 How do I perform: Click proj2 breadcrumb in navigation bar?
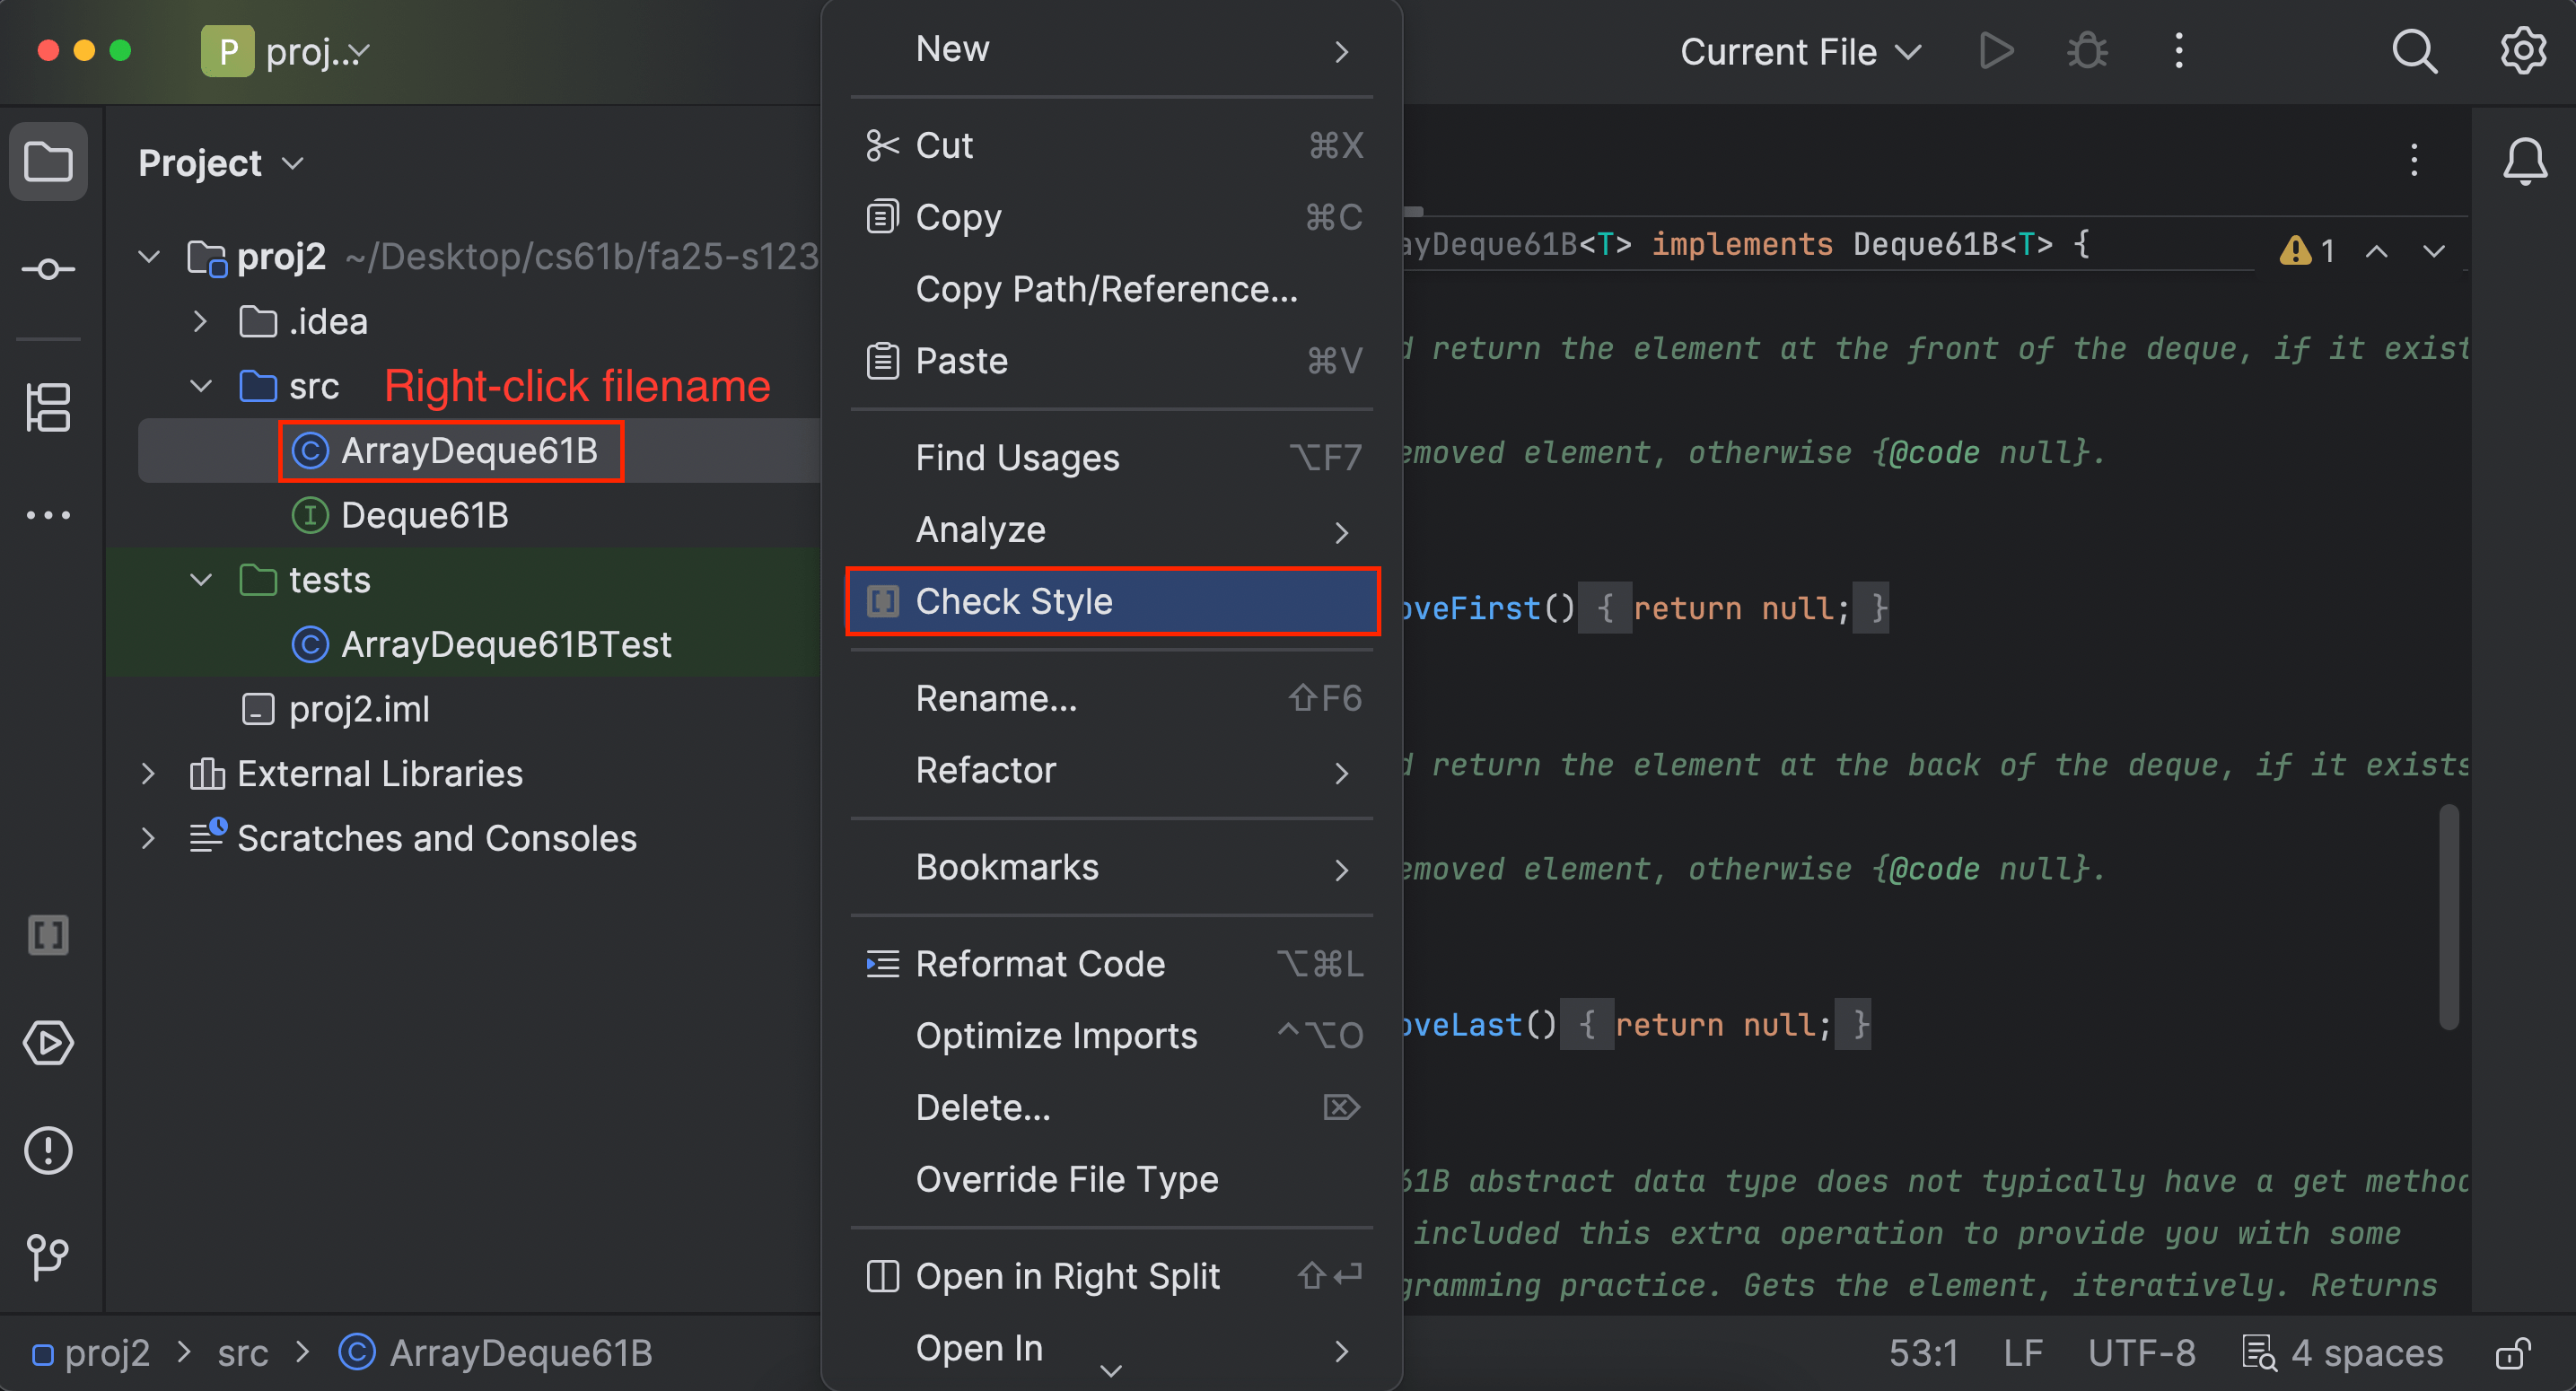92,1353
